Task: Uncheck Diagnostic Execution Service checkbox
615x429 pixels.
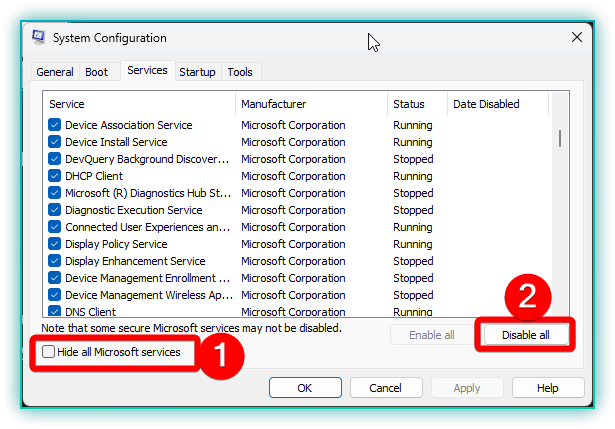Action: click(54, 210)
